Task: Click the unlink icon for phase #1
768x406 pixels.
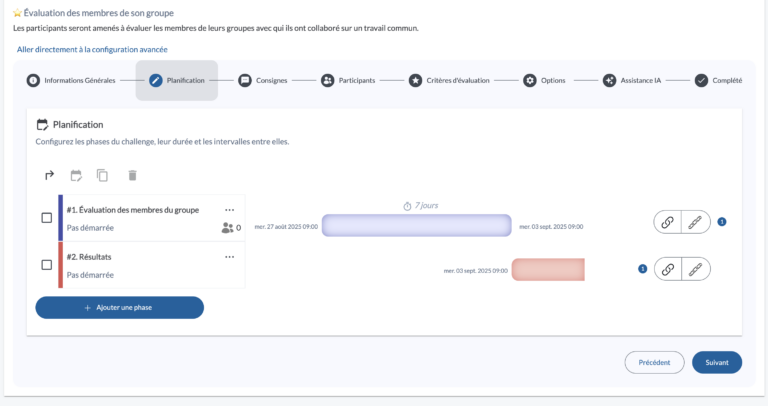Action: click(x=695, y=222)
